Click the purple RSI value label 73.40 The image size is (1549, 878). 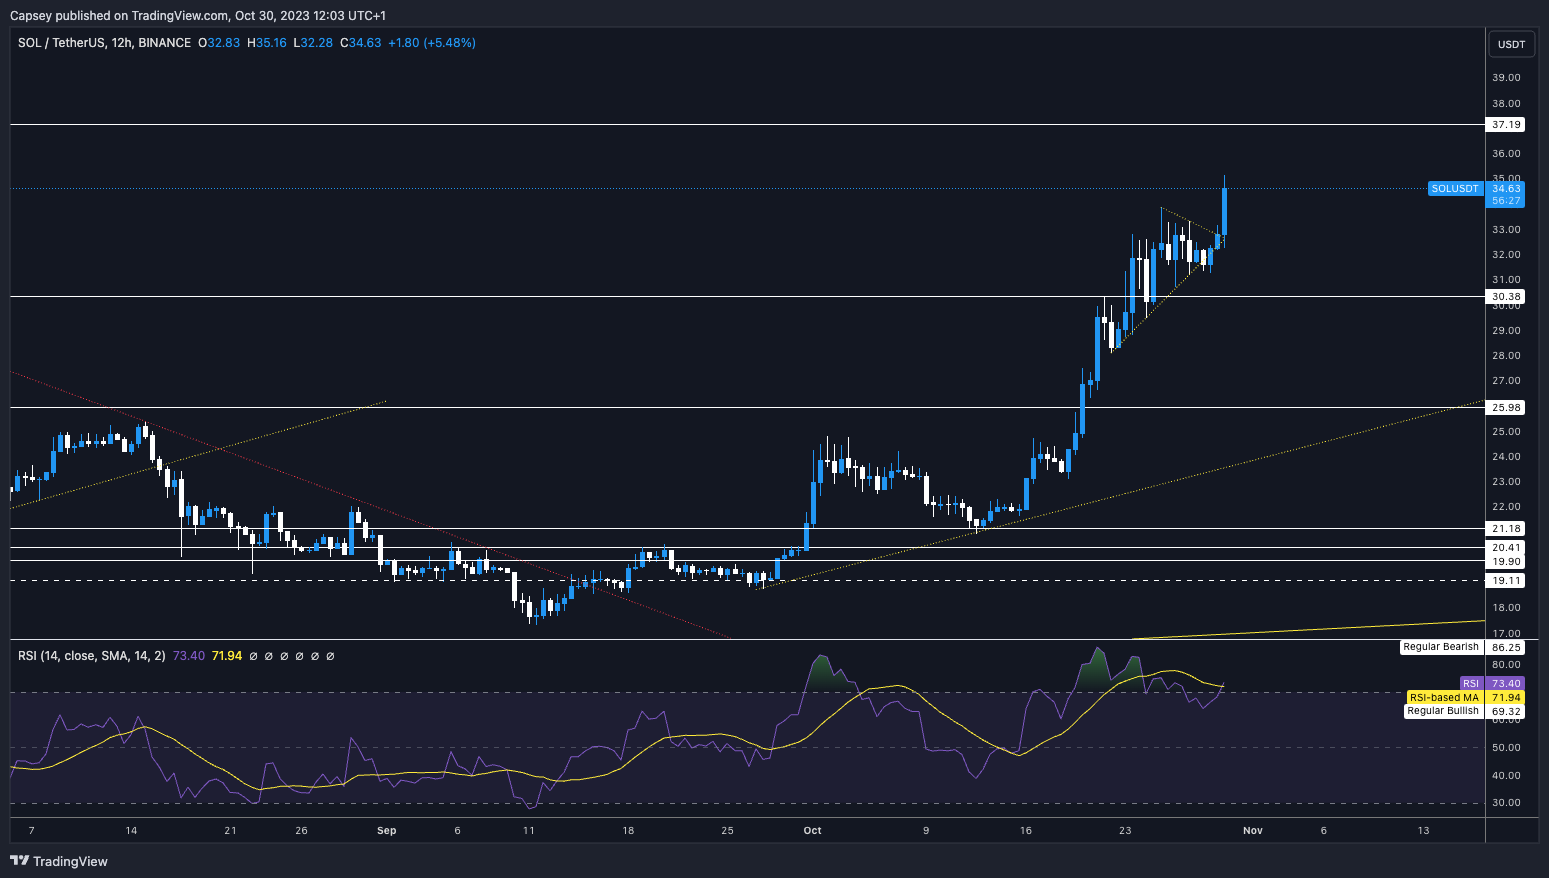(1505, 682)
